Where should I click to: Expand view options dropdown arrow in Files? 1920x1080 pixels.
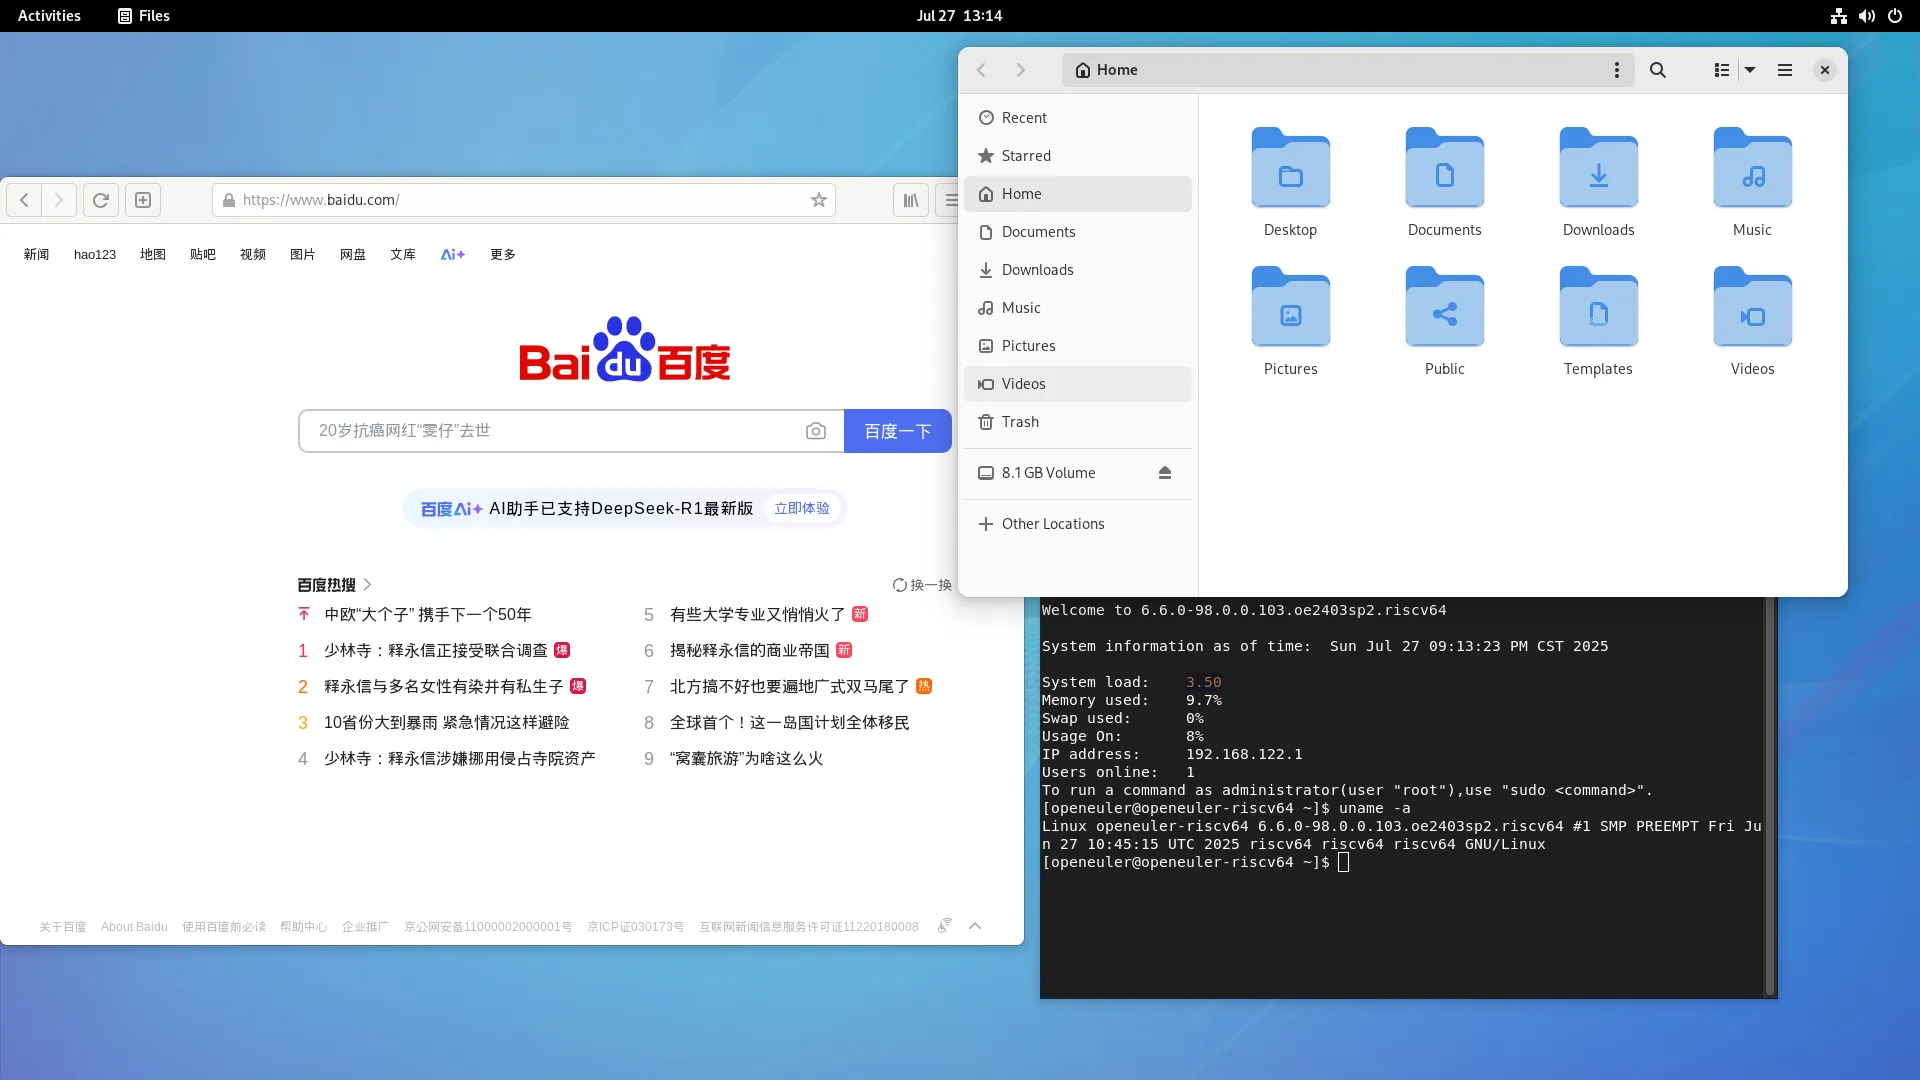1750,70
